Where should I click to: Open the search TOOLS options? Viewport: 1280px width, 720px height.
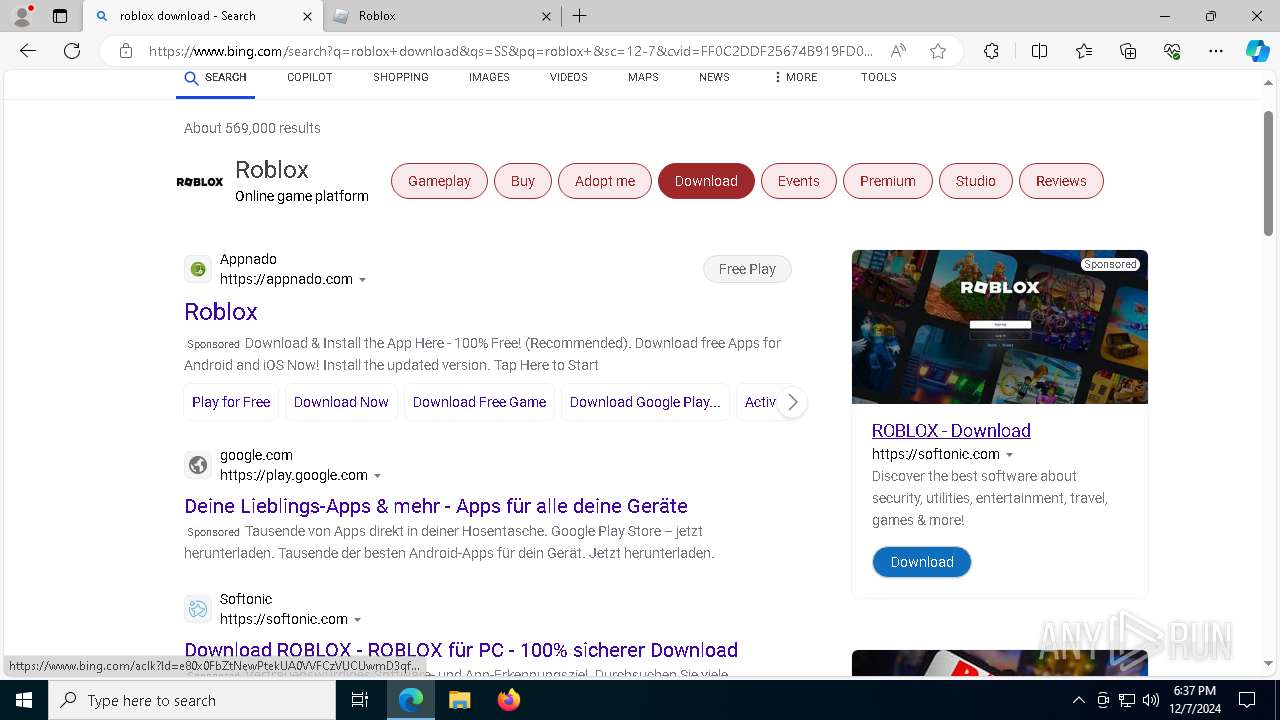(x=878, y=78)
